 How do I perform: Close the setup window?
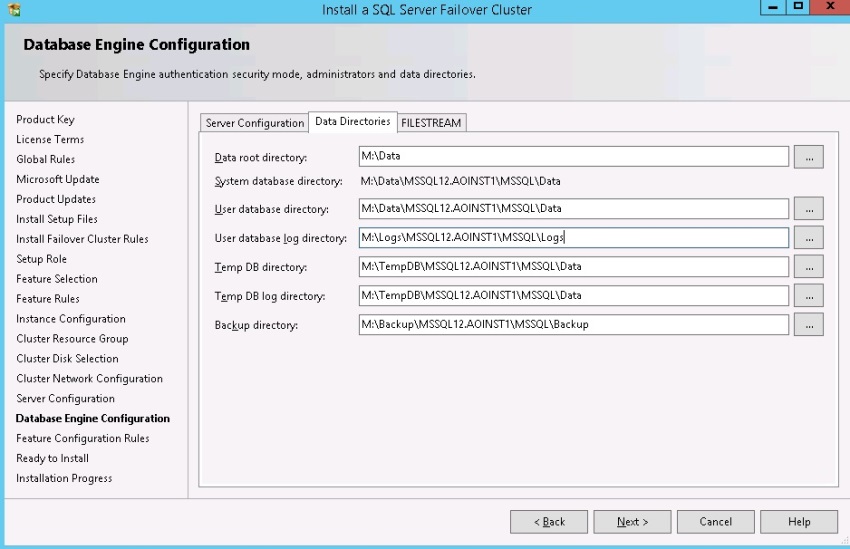[830, 7]
